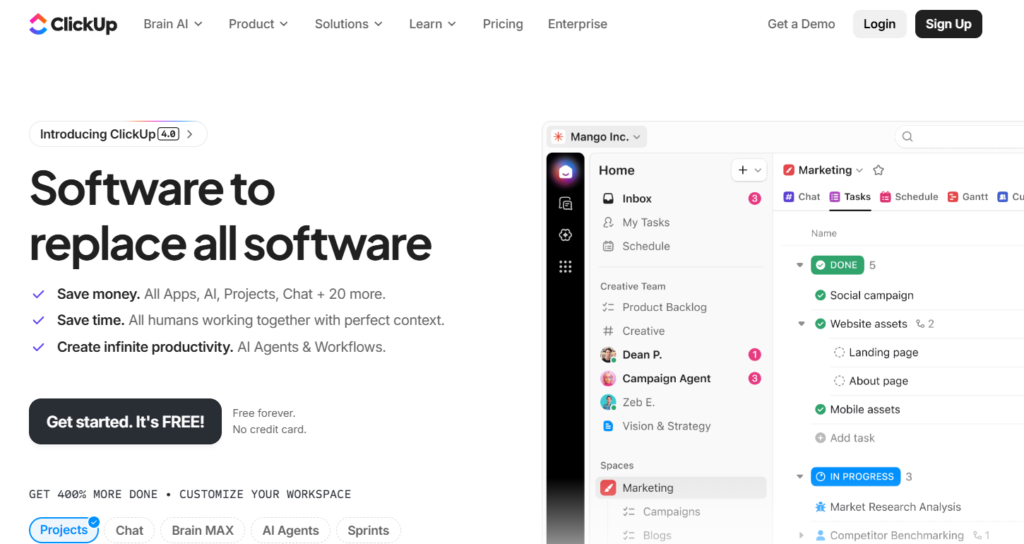Screen dimensions: 1024x544
Task: Click the Market Research Analysis bug icon
Action: 820,507
